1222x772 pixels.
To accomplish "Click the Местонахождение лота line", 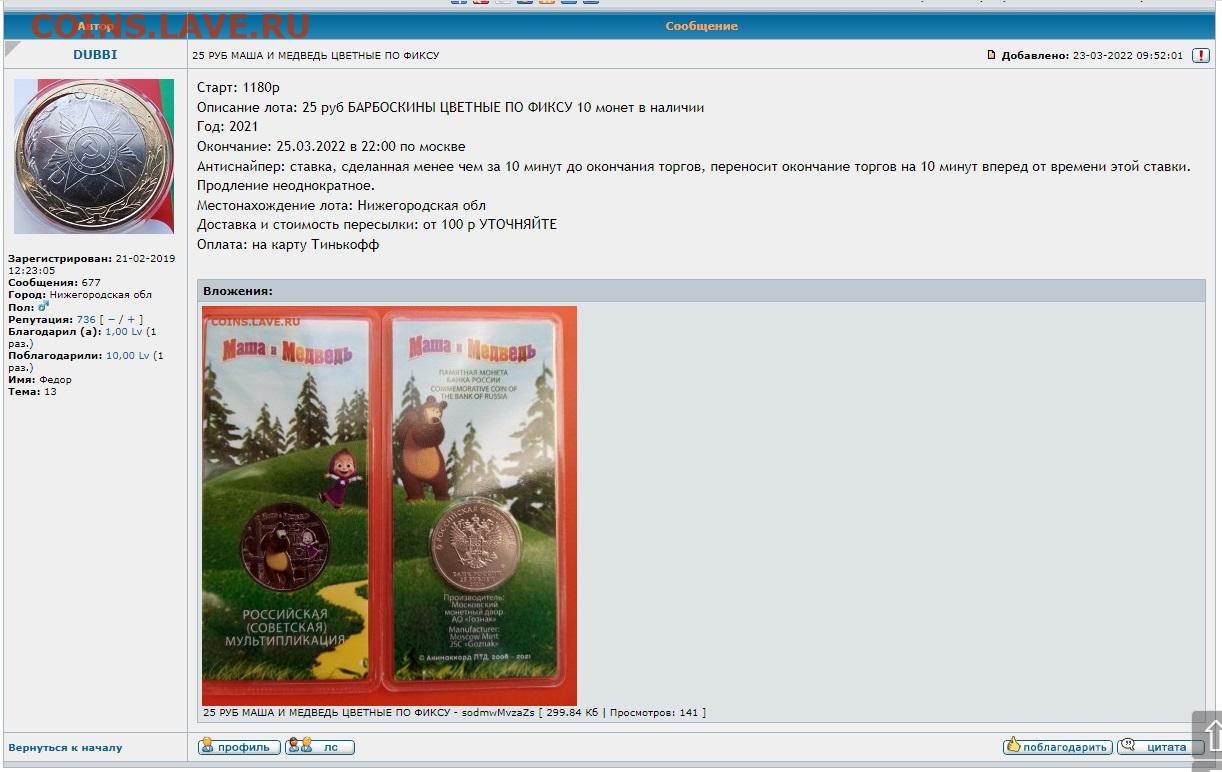I will coord(341,205).
